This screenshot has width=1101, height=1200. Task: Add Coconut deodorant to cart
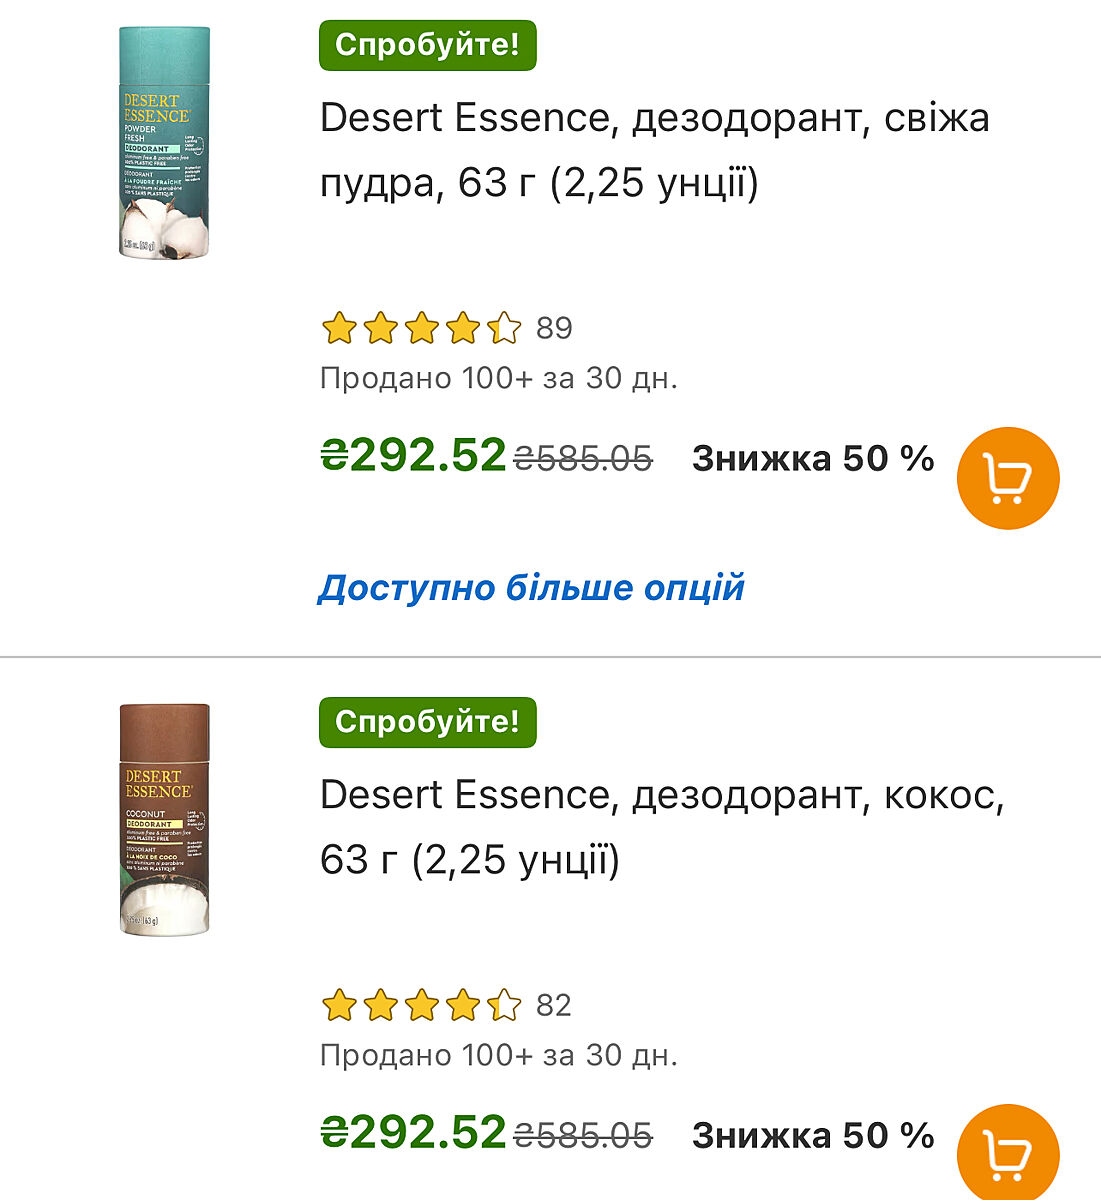1007,1154
